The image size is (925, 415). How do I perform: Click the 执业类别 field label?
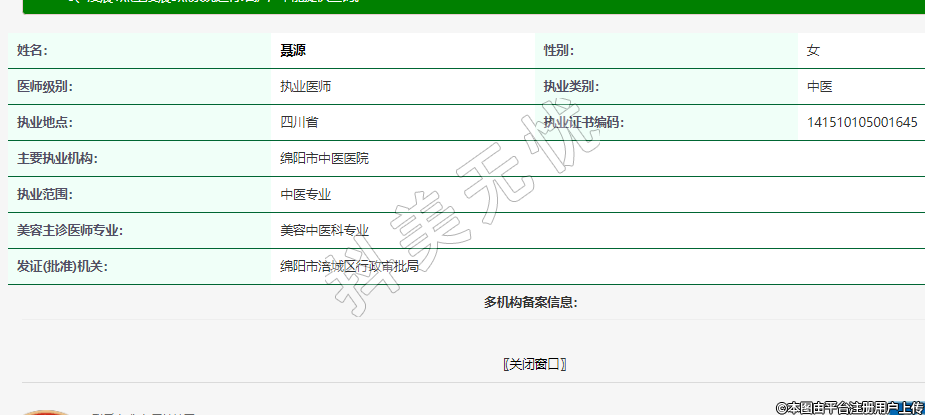[571, 86]
